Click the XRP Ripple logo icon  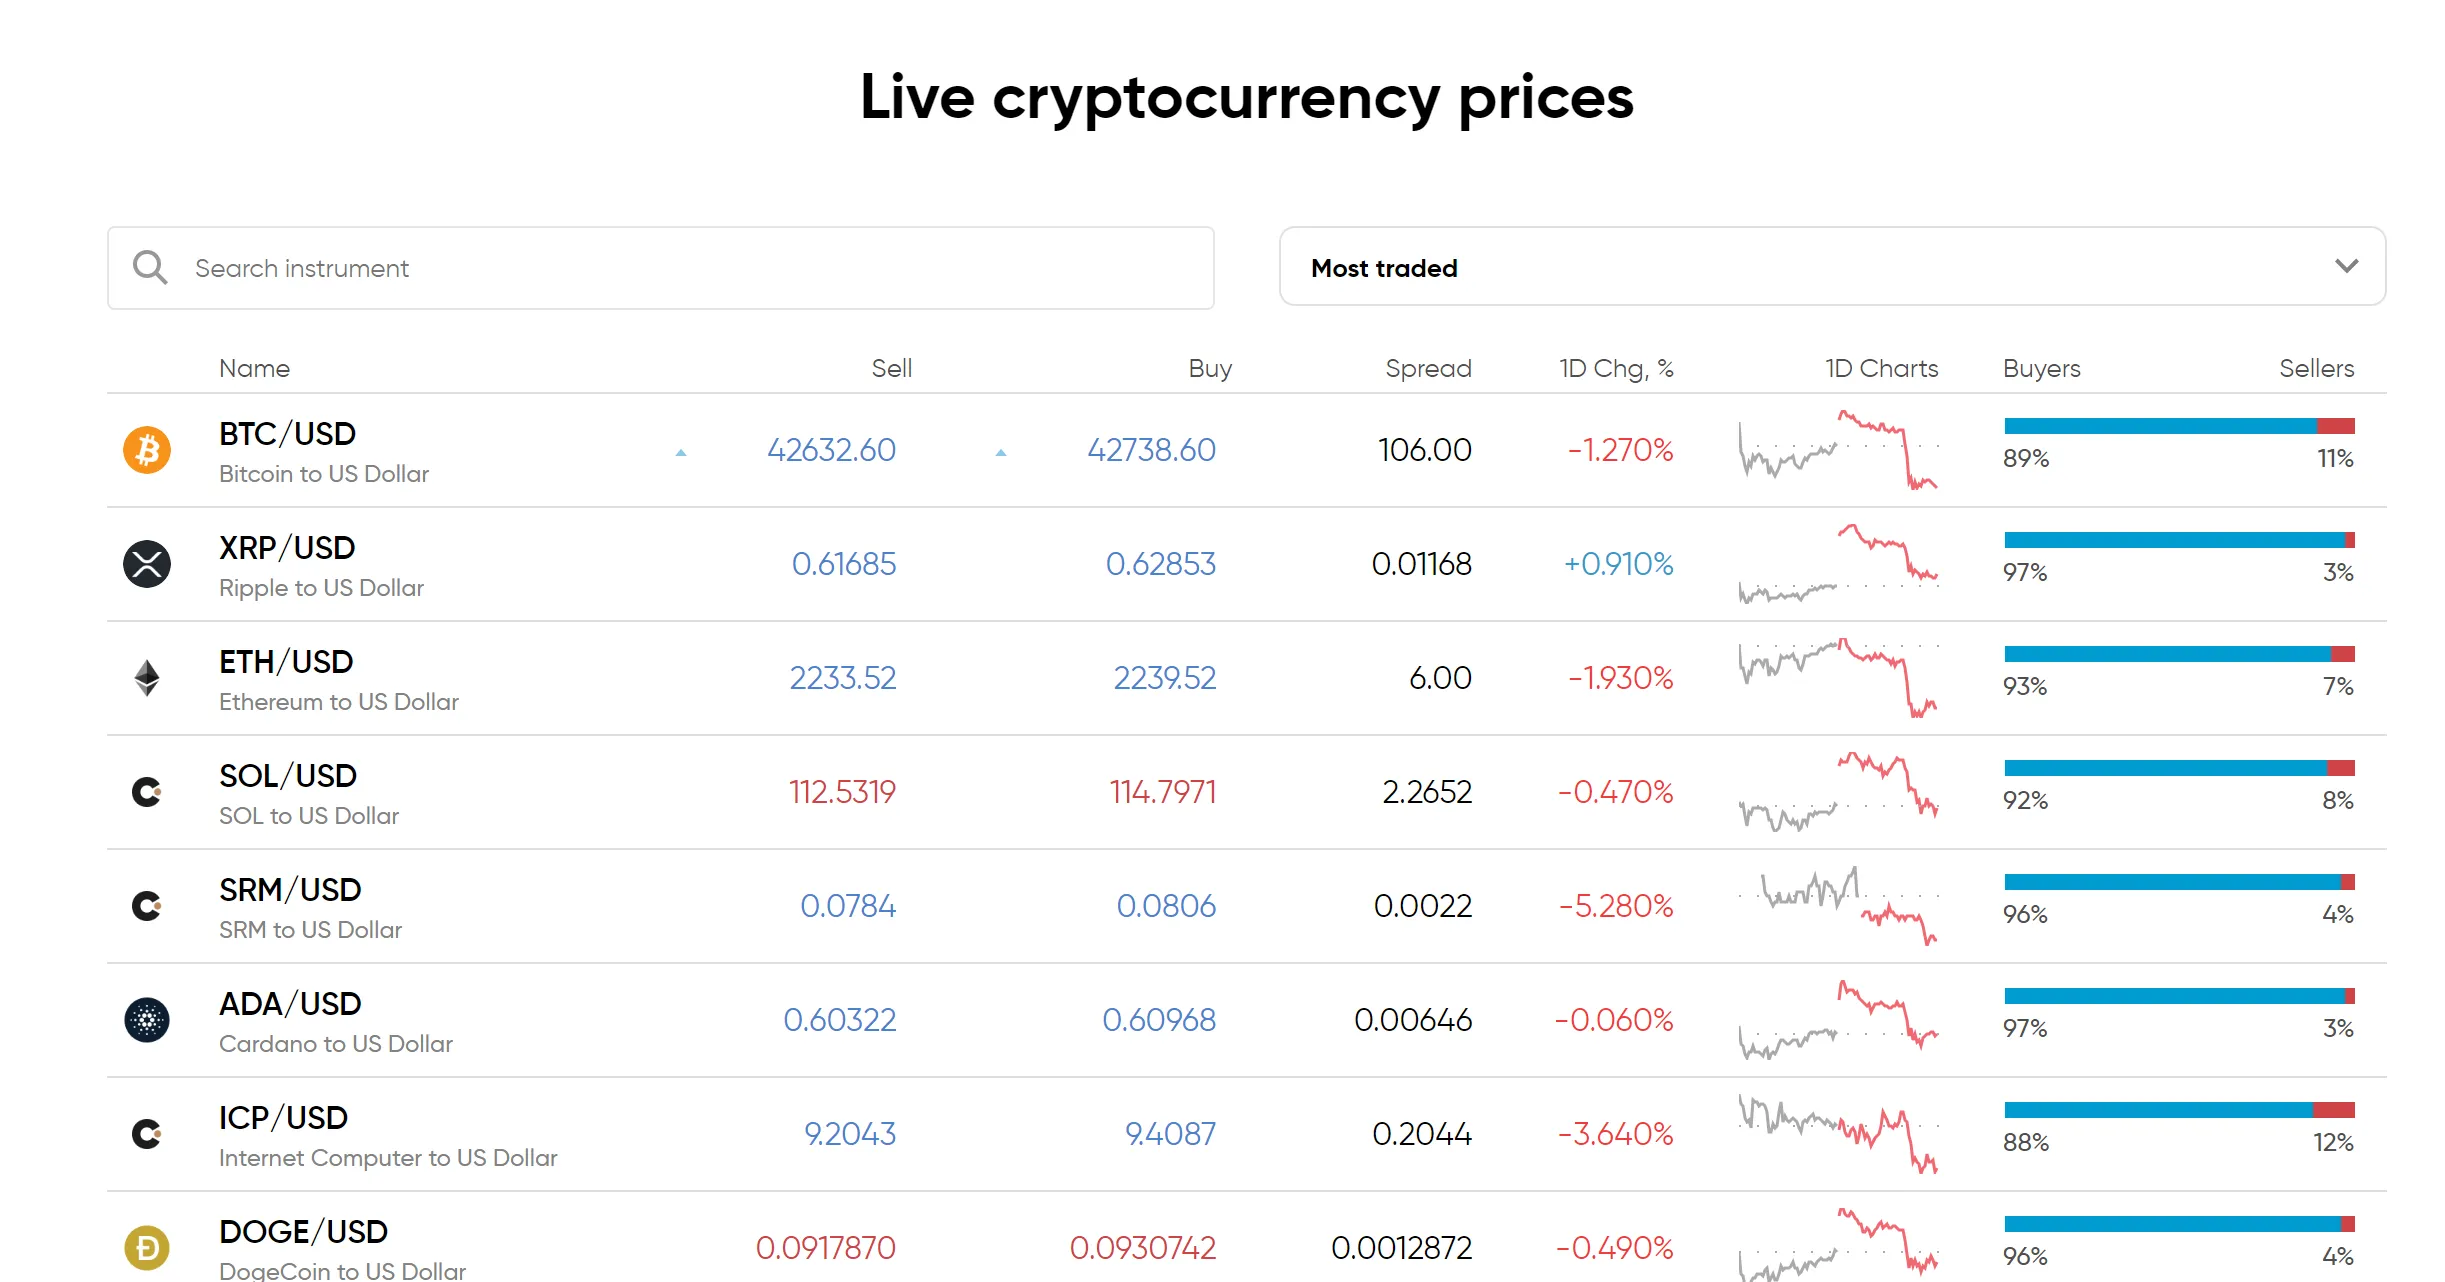(147, 564)
